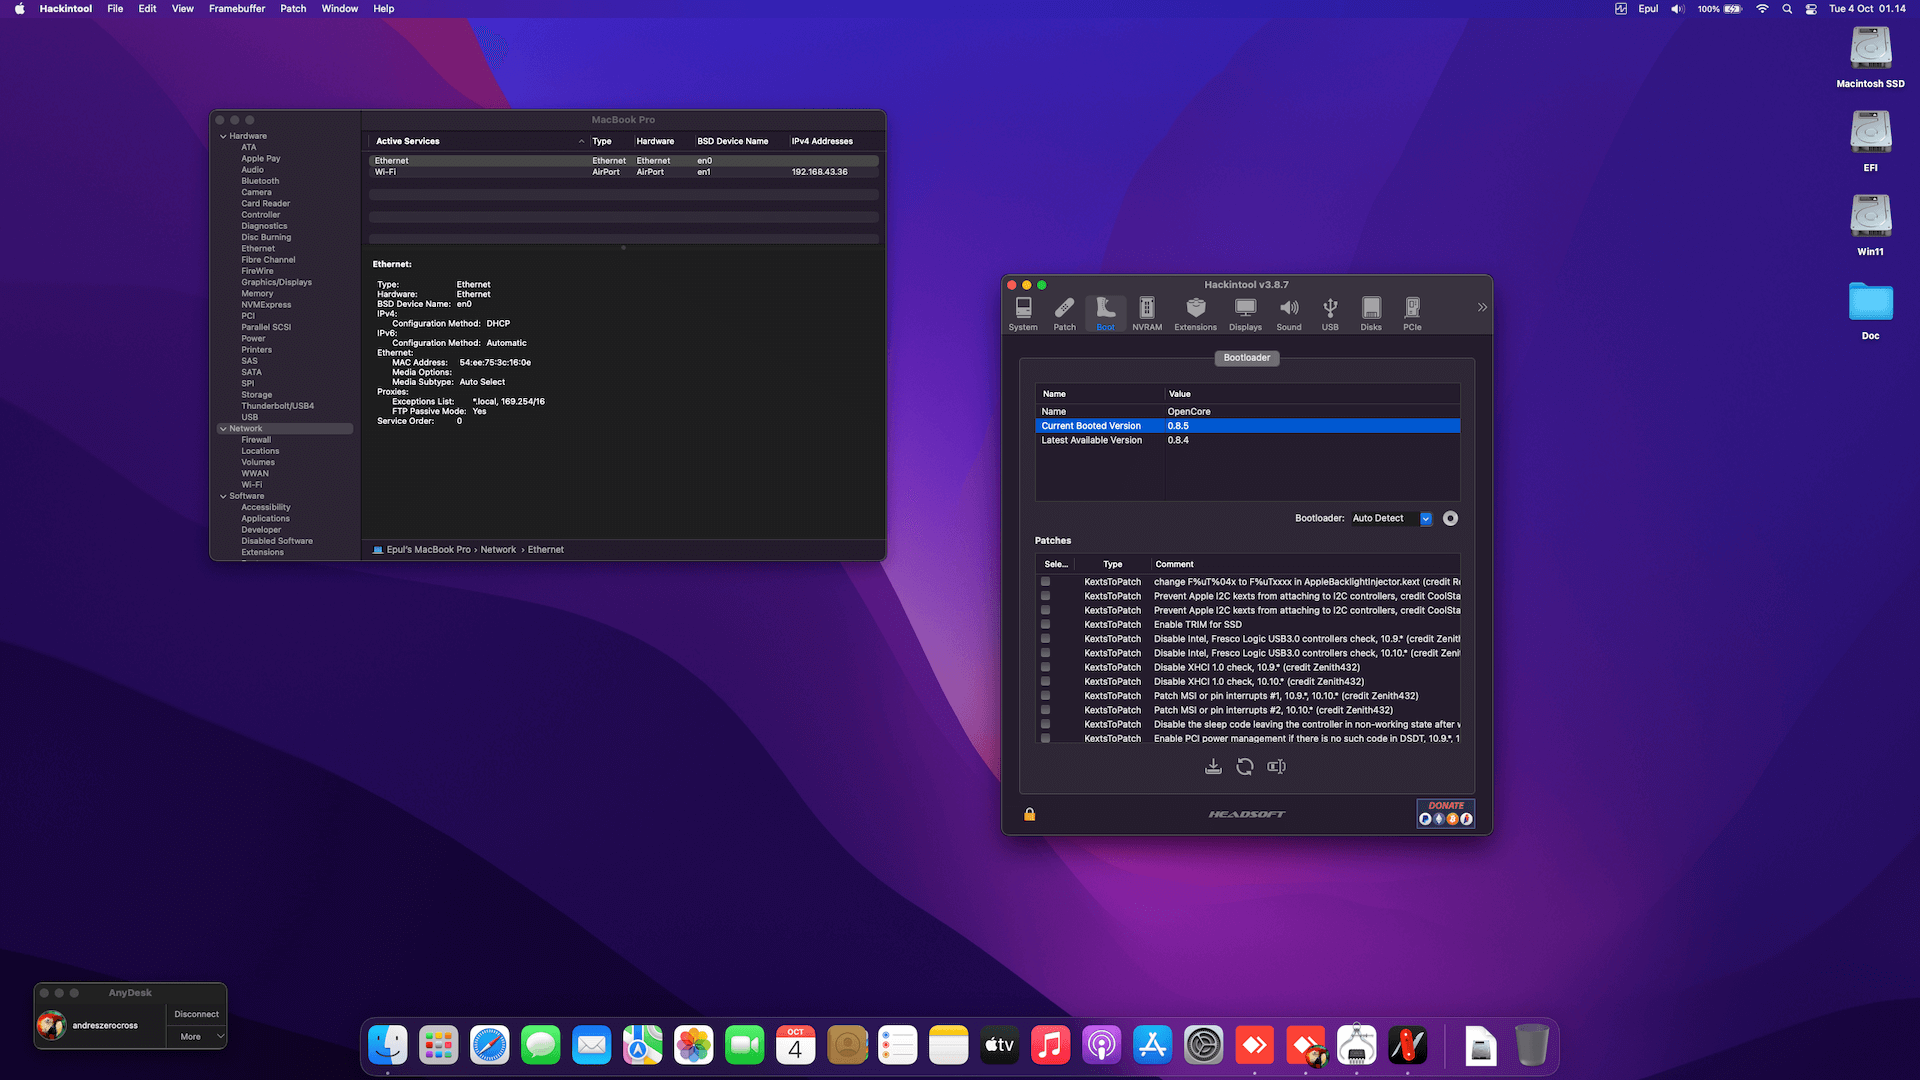
Task: Open the Apple menu
Action: point(19,8)
